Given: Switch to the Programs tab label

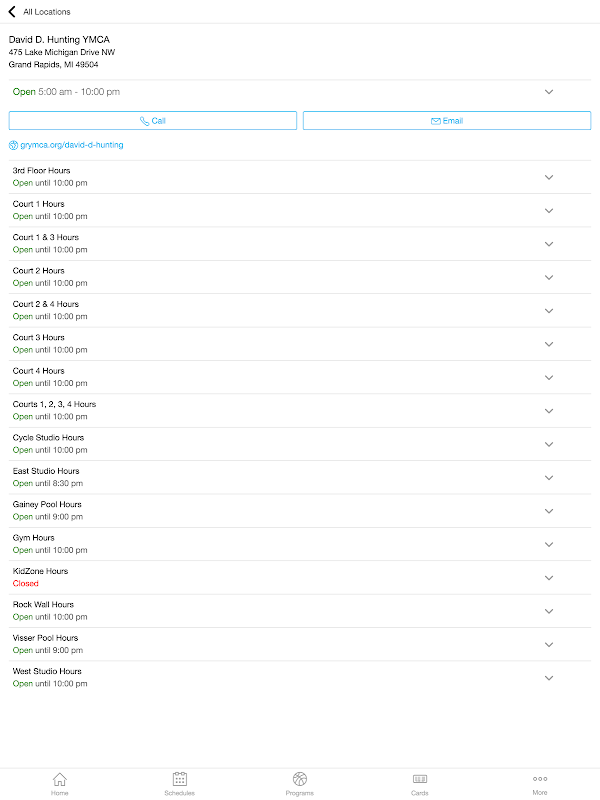Looking at the screenshot, I should pyautogui.click(x=300, y=793).
